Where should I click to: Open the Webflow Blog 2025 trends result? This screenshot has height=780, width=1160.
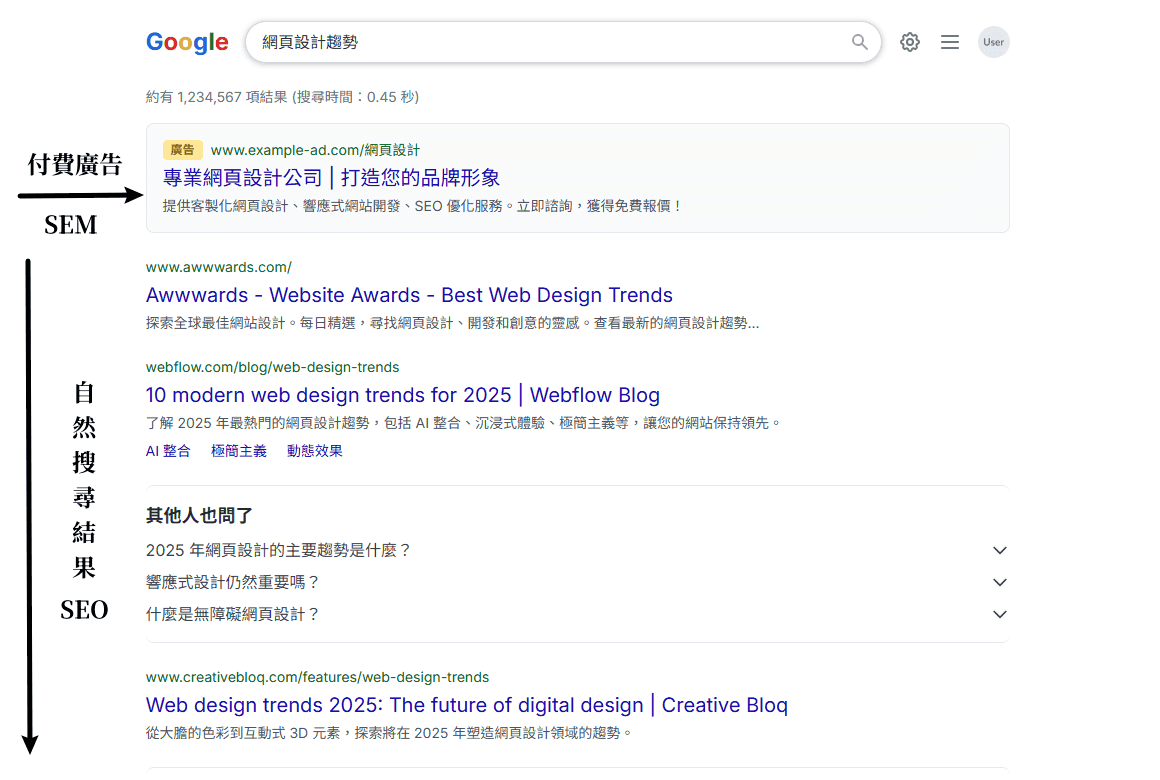[x=402, y=395]
